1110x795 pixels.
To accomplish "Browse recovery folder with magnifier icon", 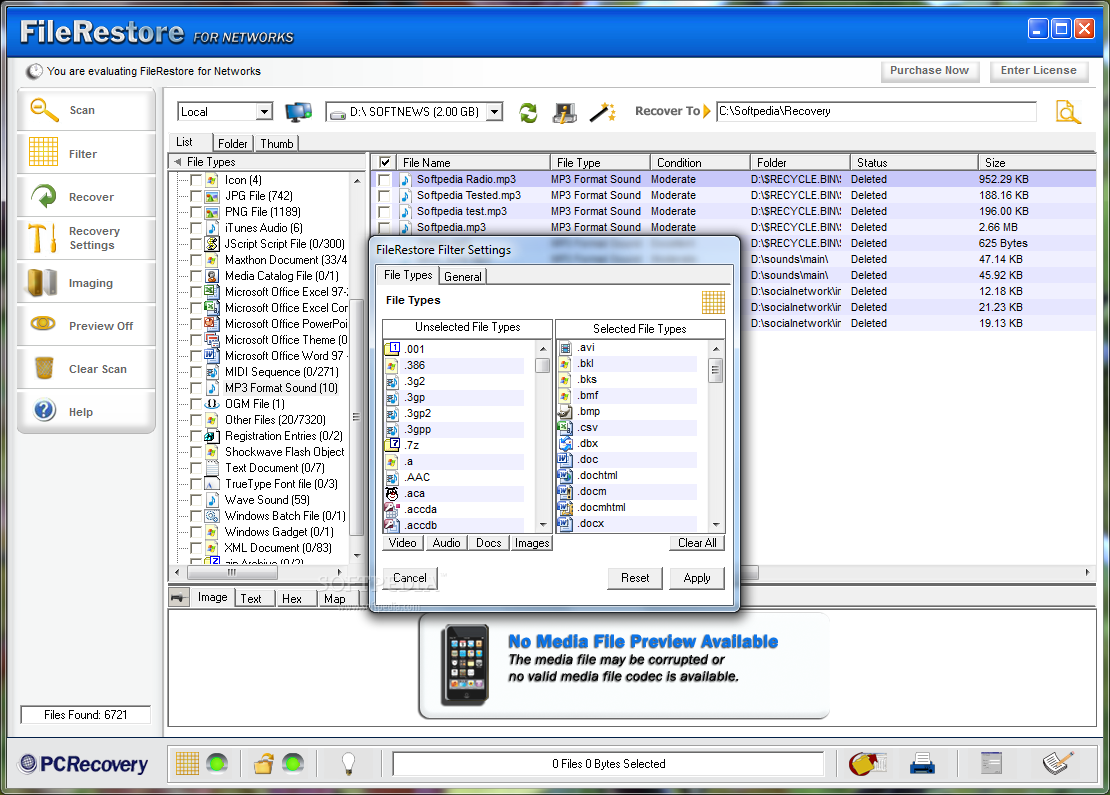I will 1068,112.
